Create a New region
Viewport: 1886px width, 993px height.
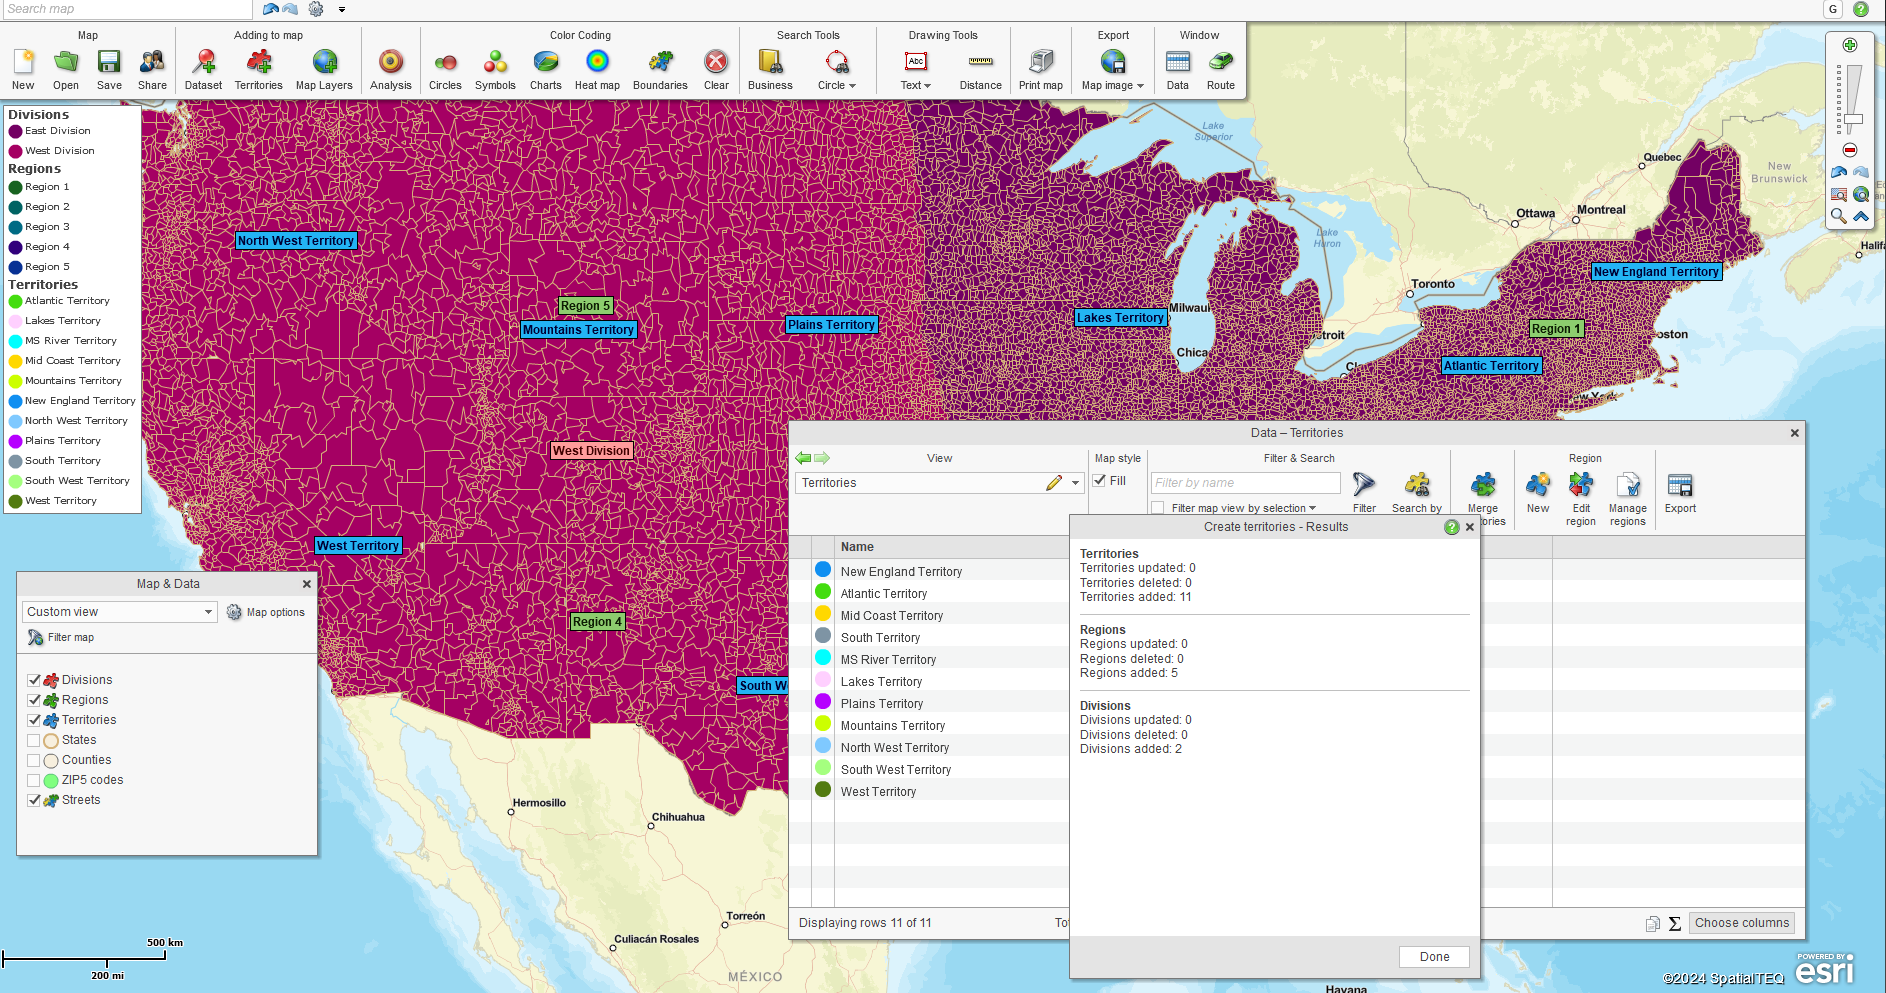point(1538,492)
